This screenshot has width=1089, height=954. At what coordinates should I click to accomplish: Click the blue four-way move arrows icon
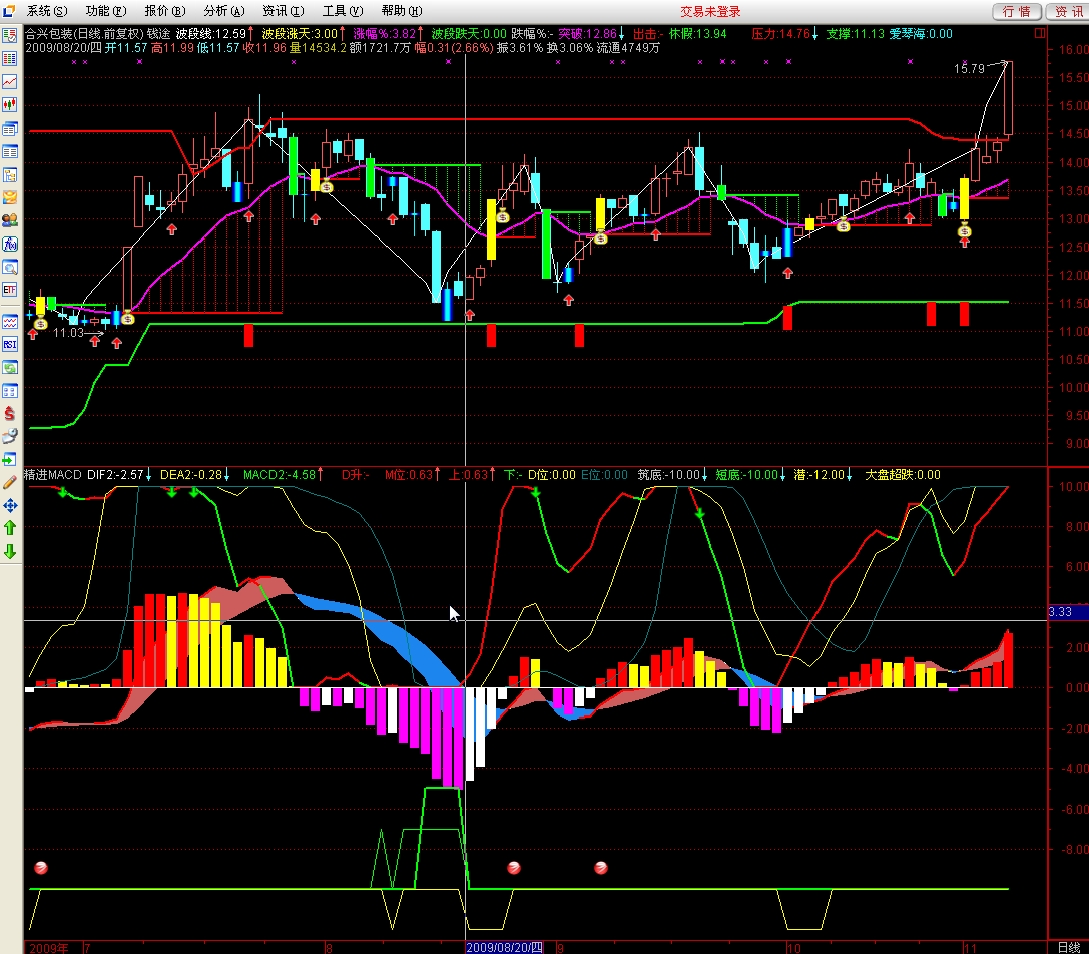pos(10,506)
